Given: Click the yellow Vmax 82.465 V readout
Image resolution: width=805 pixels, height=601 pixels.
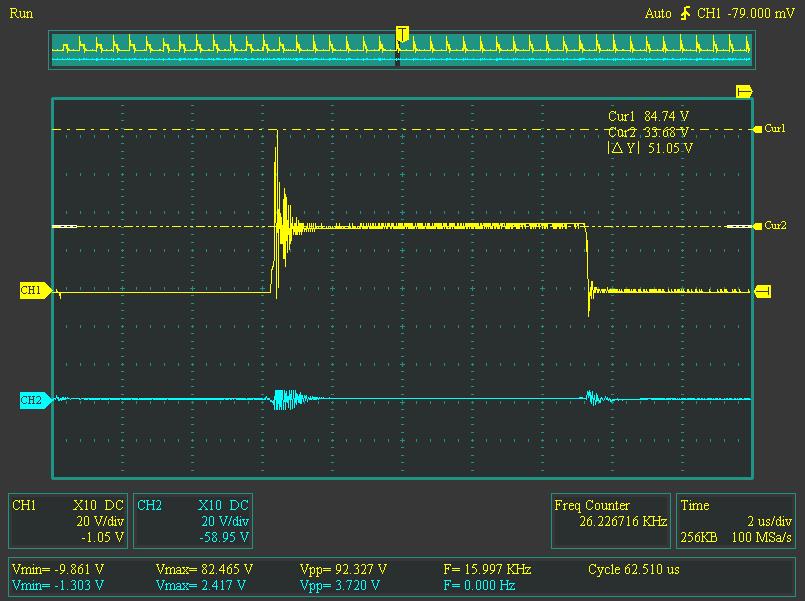Looking at the screenshot, I should click(x=204, y=569).
